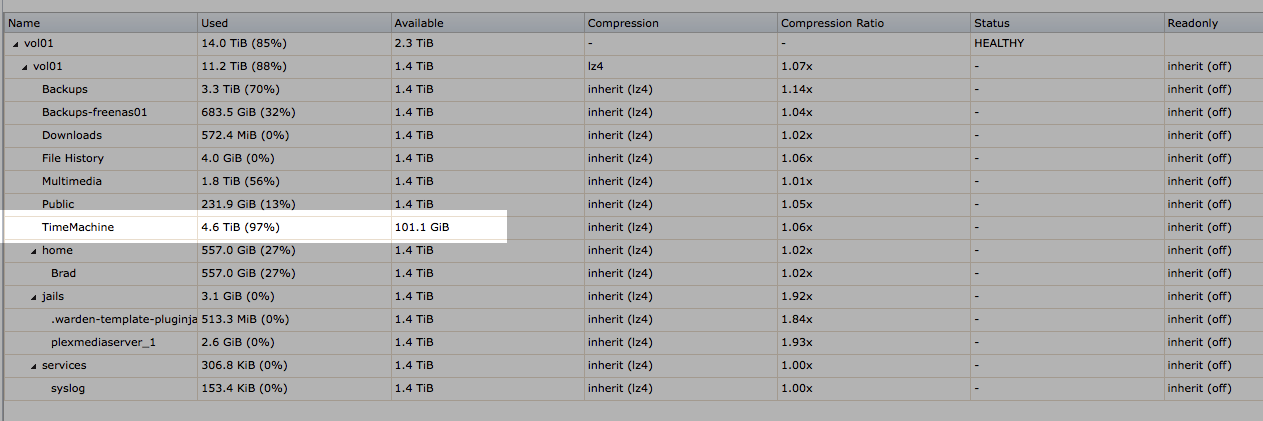Collapse the top-level vol01 pool

pos(16,44)
